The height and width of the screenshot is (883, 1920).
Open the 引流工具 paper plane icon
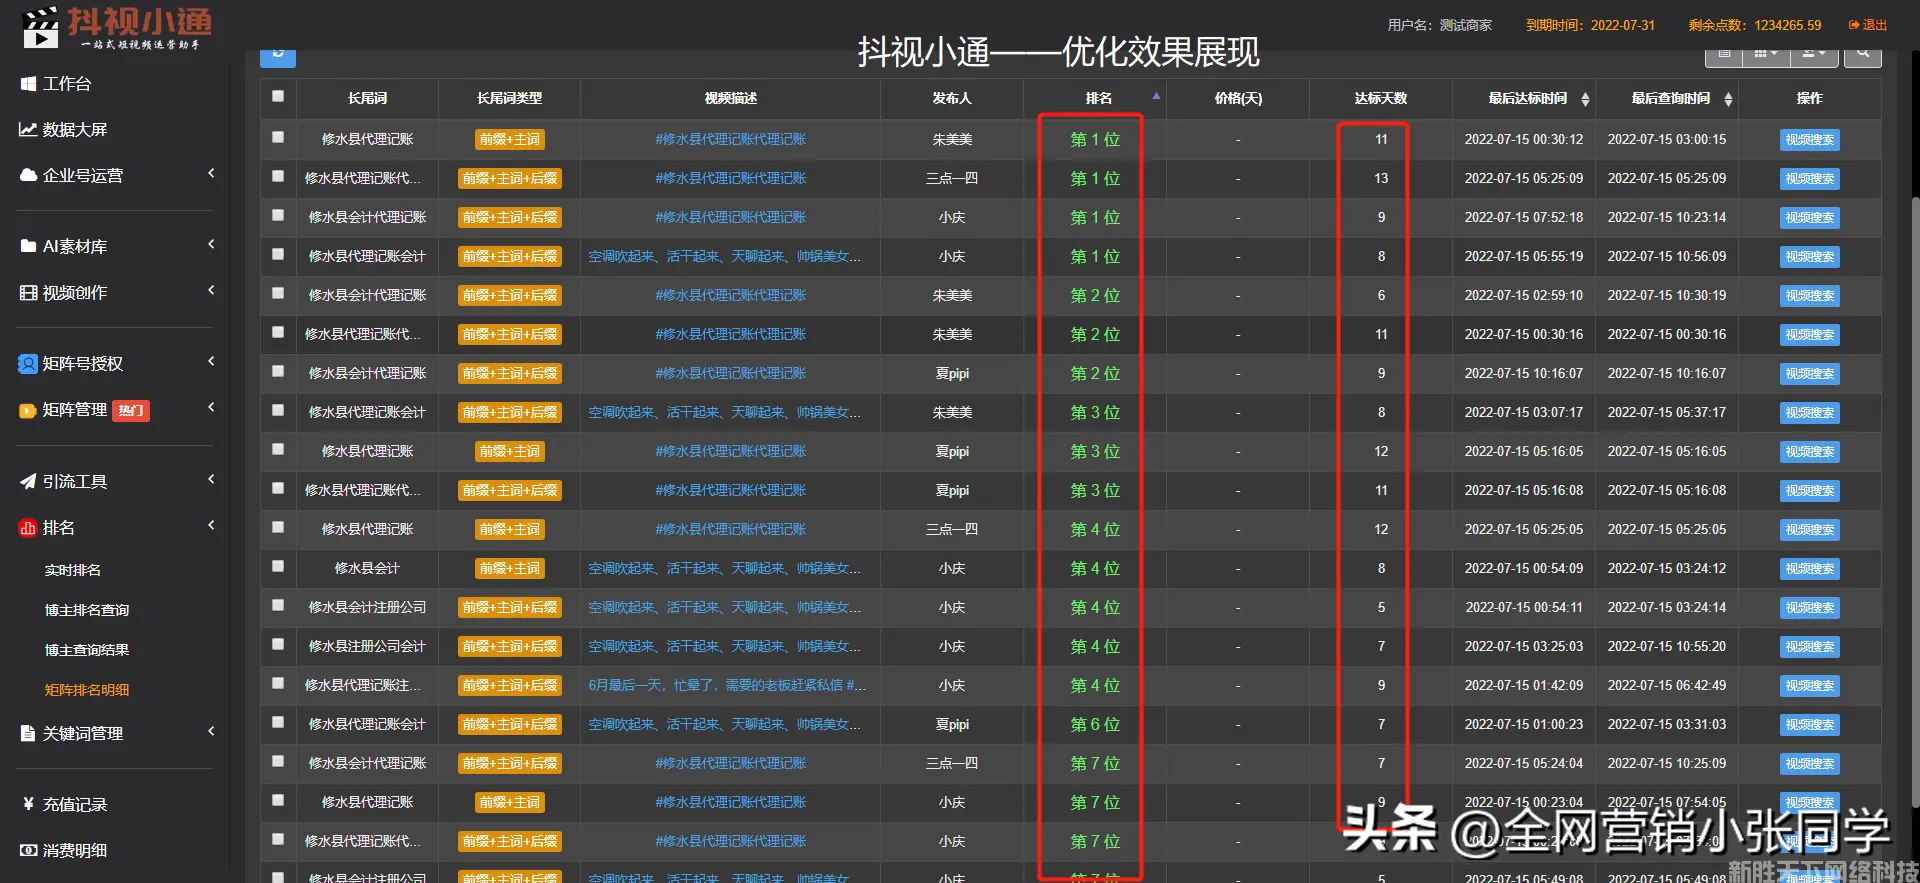point(28,482)
